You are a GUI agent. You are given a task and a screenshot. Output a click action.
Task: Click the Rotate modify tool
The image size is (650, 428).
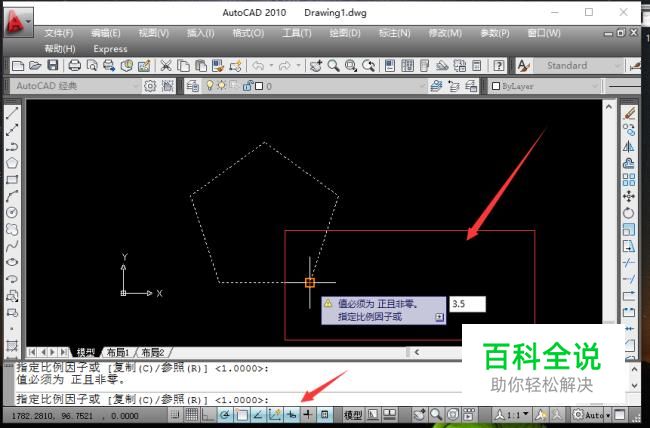point(629,213)
